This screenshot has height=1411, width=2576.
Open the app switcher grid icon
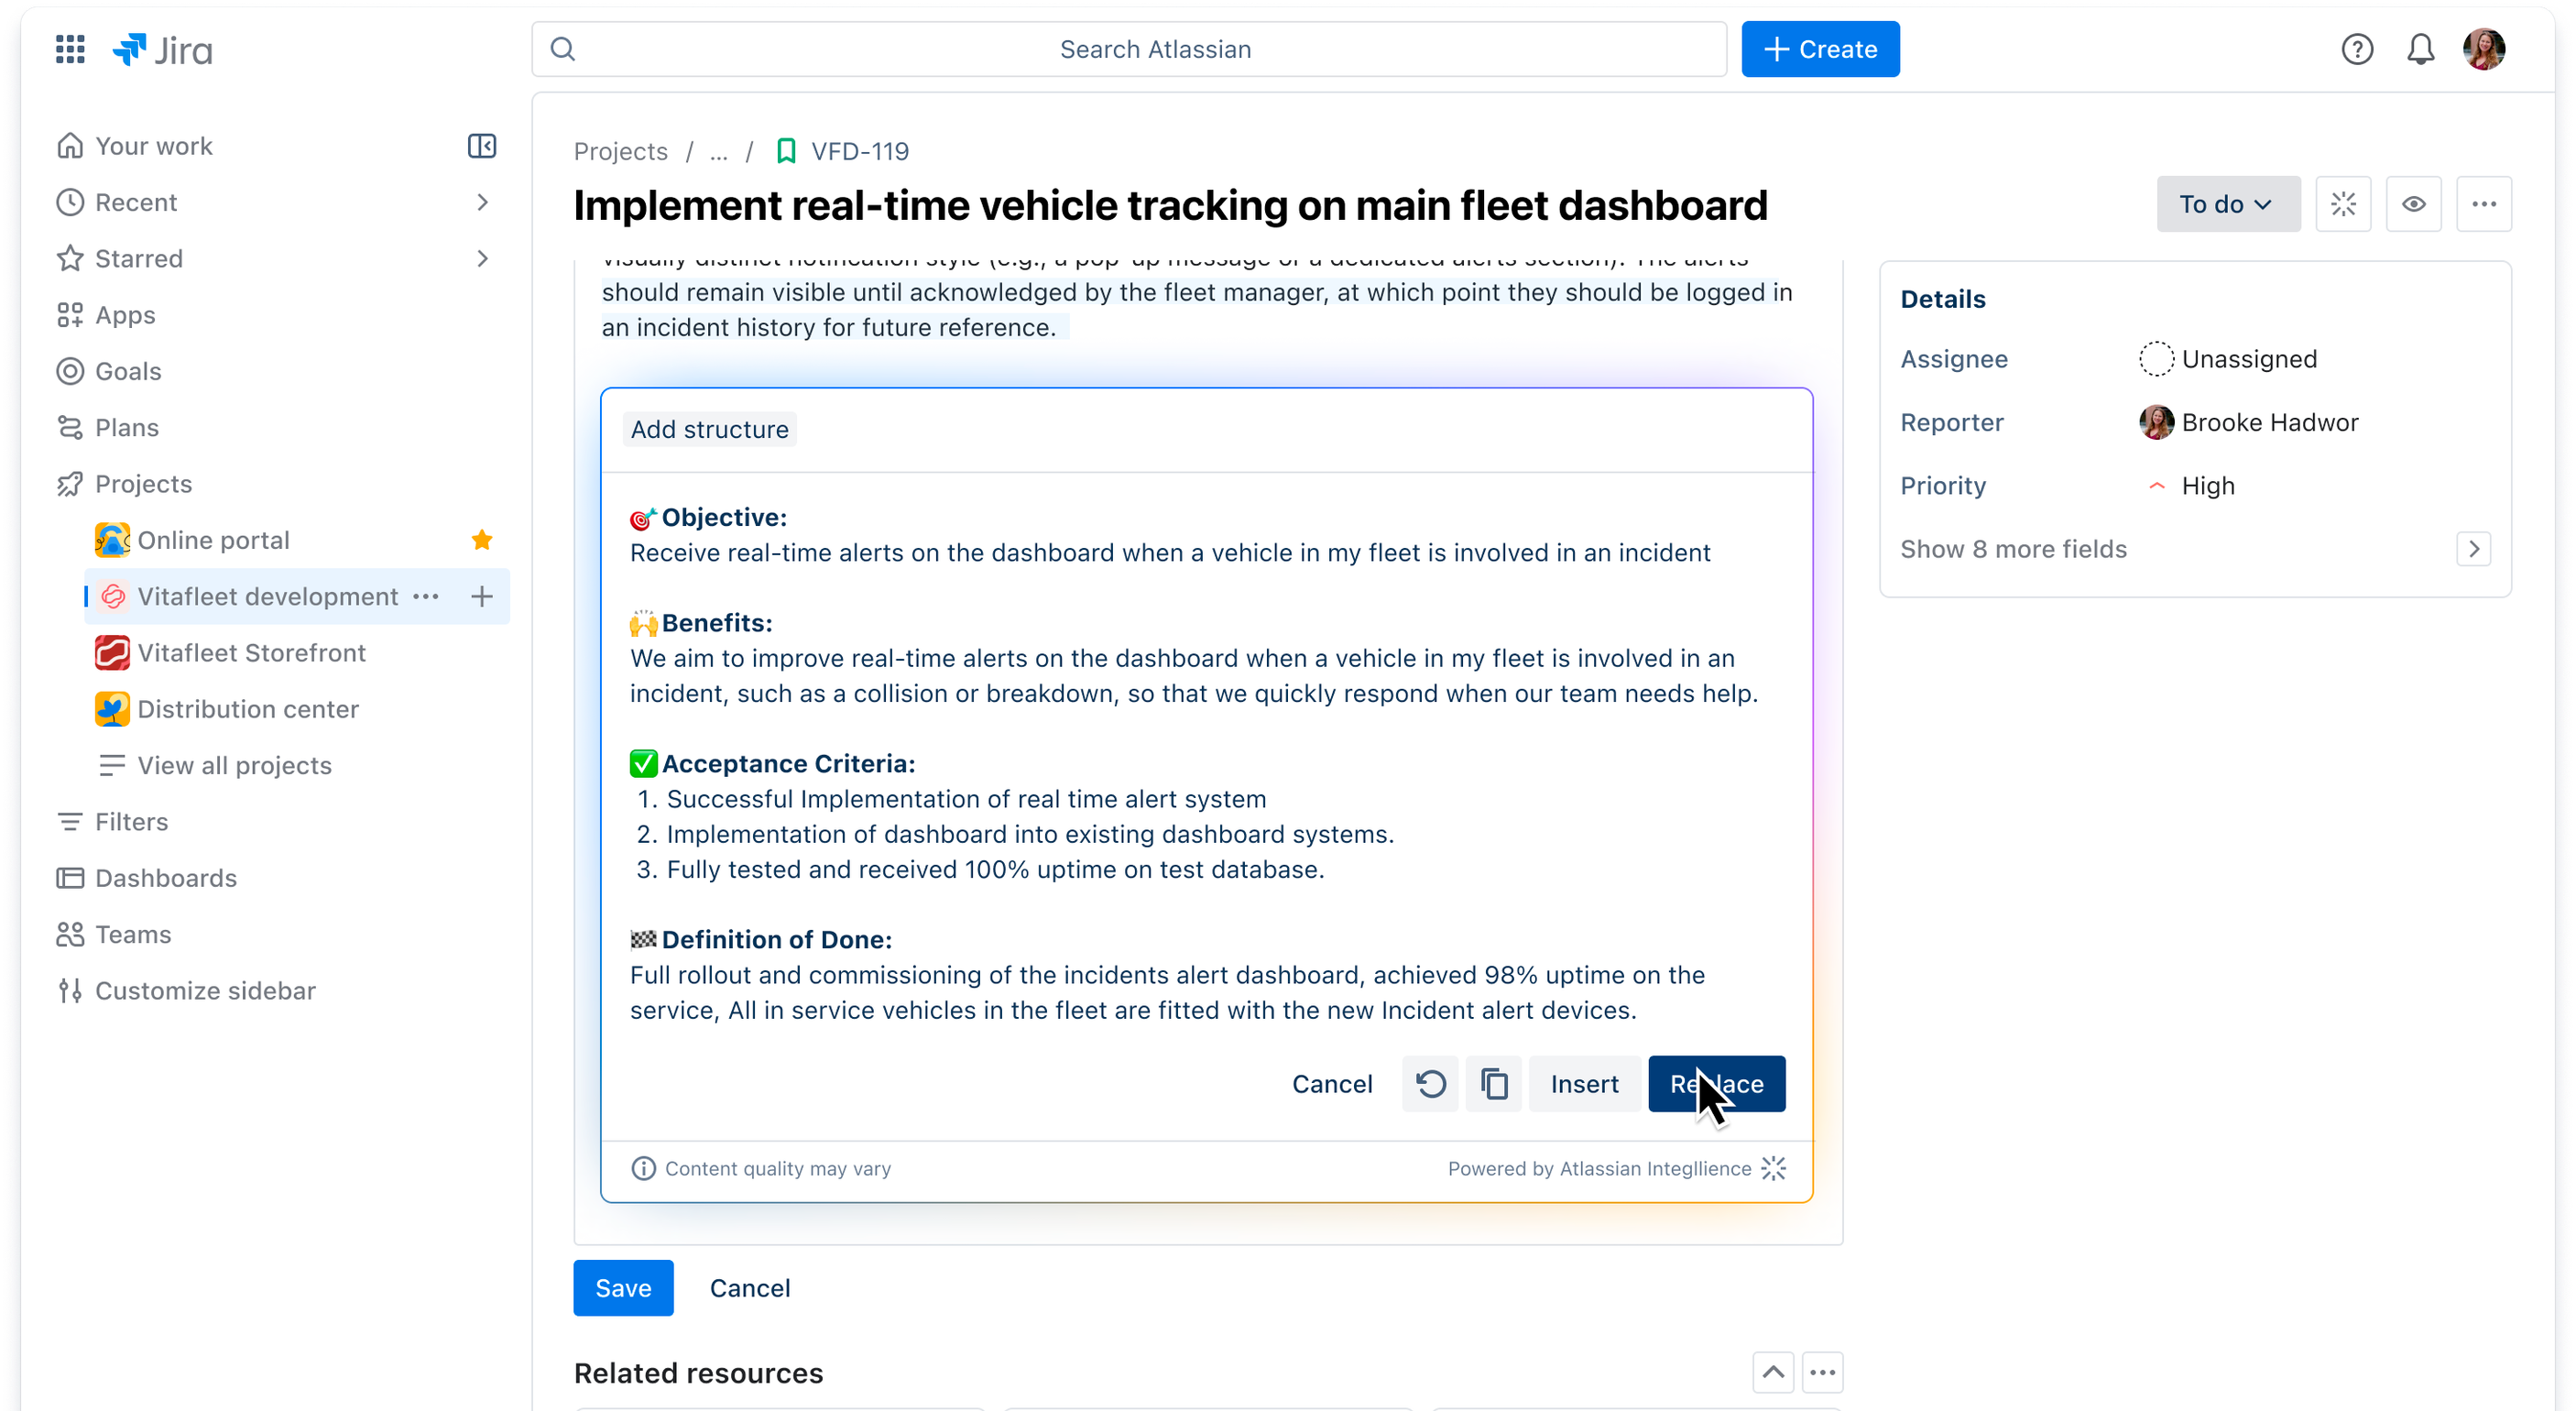click(x=70, y=49)
